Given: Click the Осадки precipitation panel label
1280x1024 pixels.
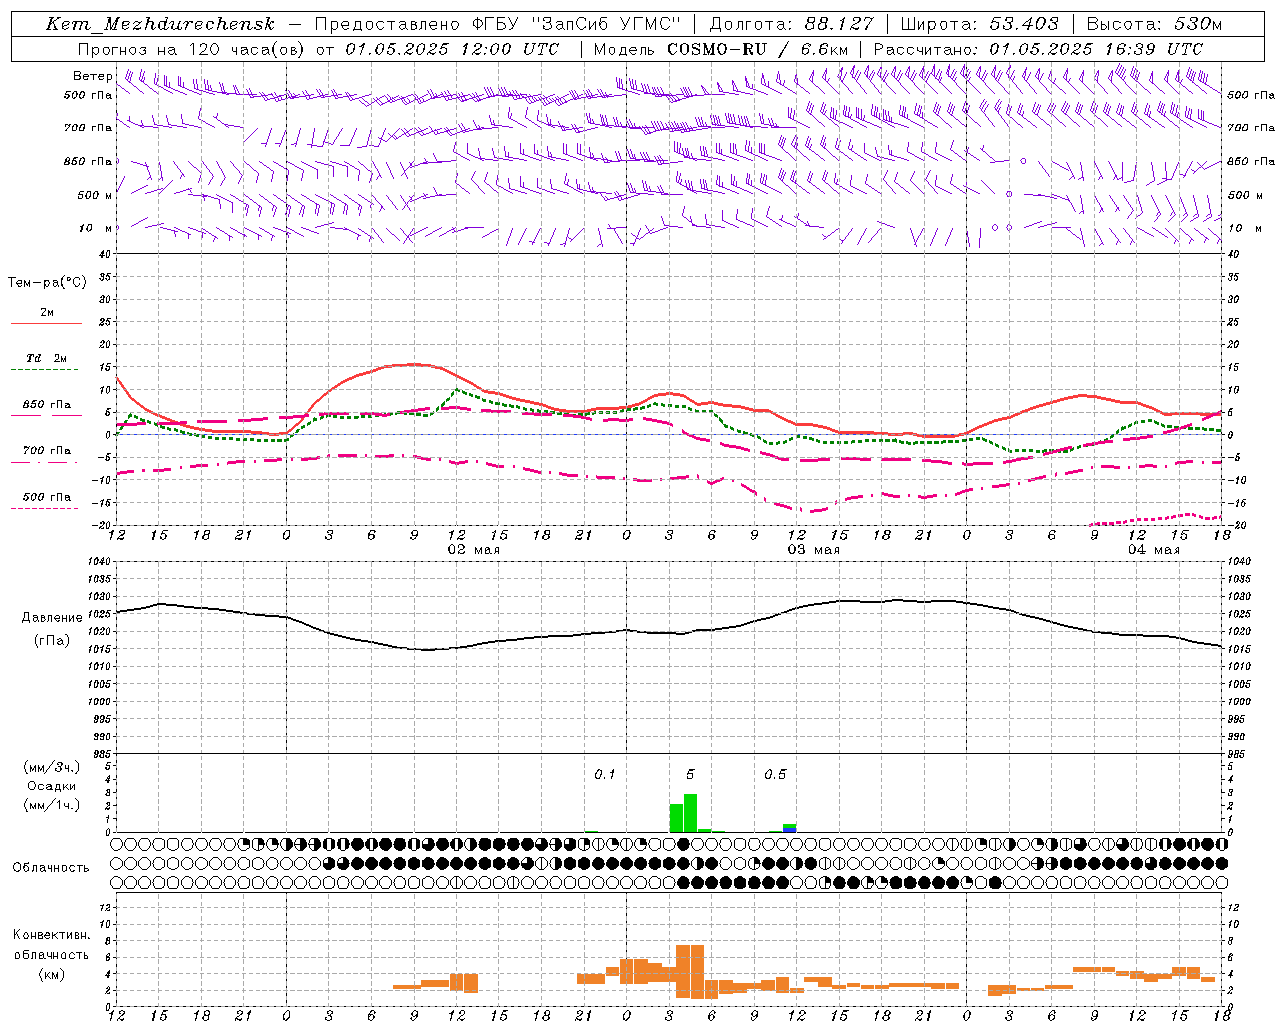Looking at the screenshot, I should pos(51,786).
